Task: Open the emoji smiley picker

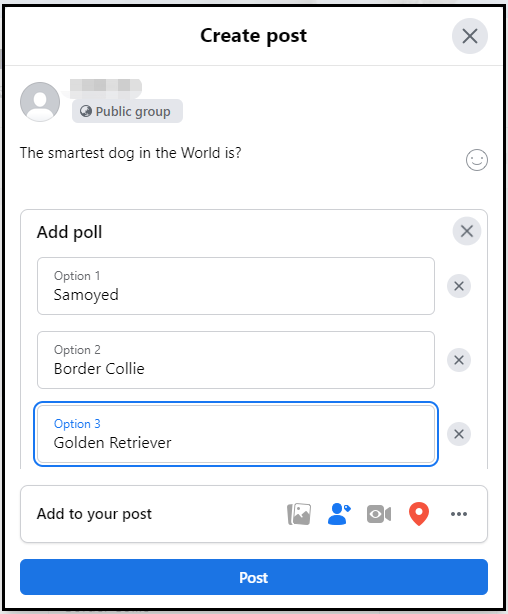Action: [477, 160]
